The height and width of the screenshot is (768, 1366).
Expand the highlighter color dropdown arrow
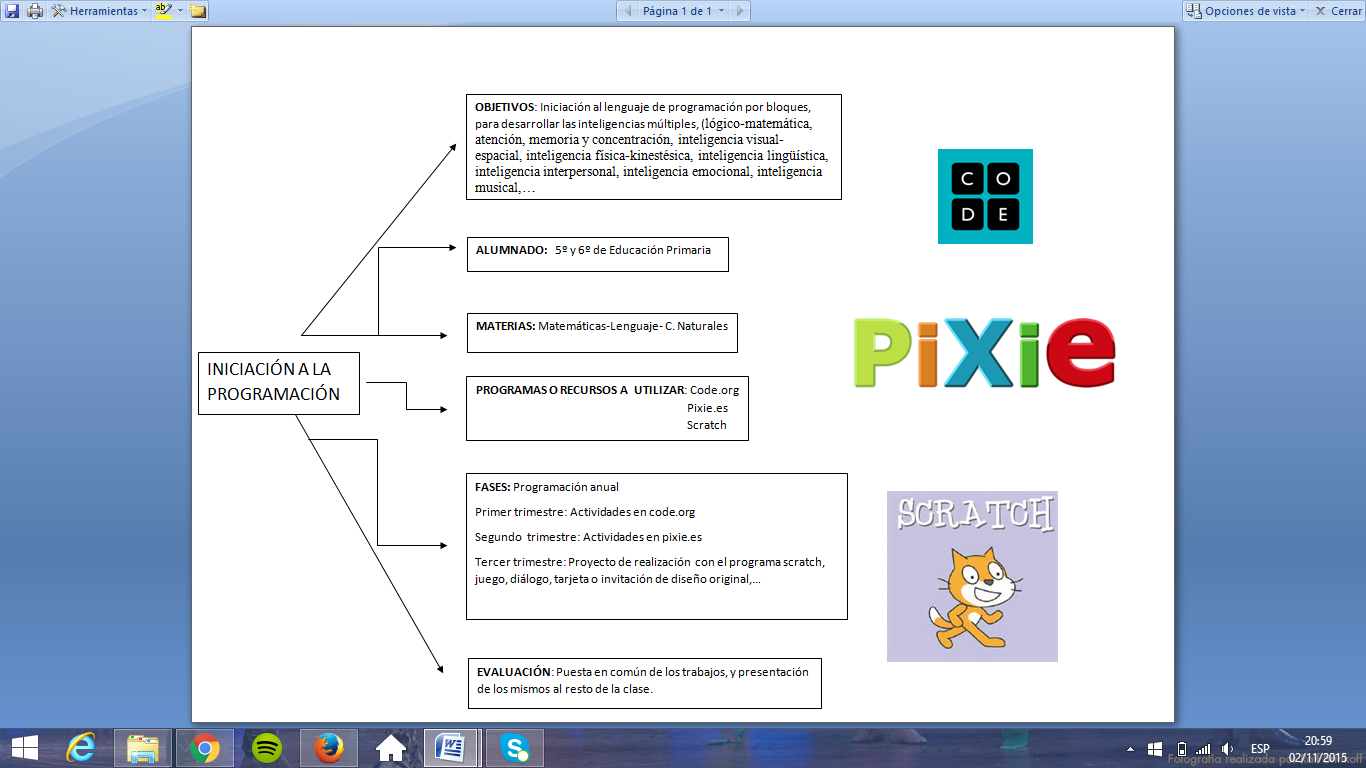tap(181, 11)
